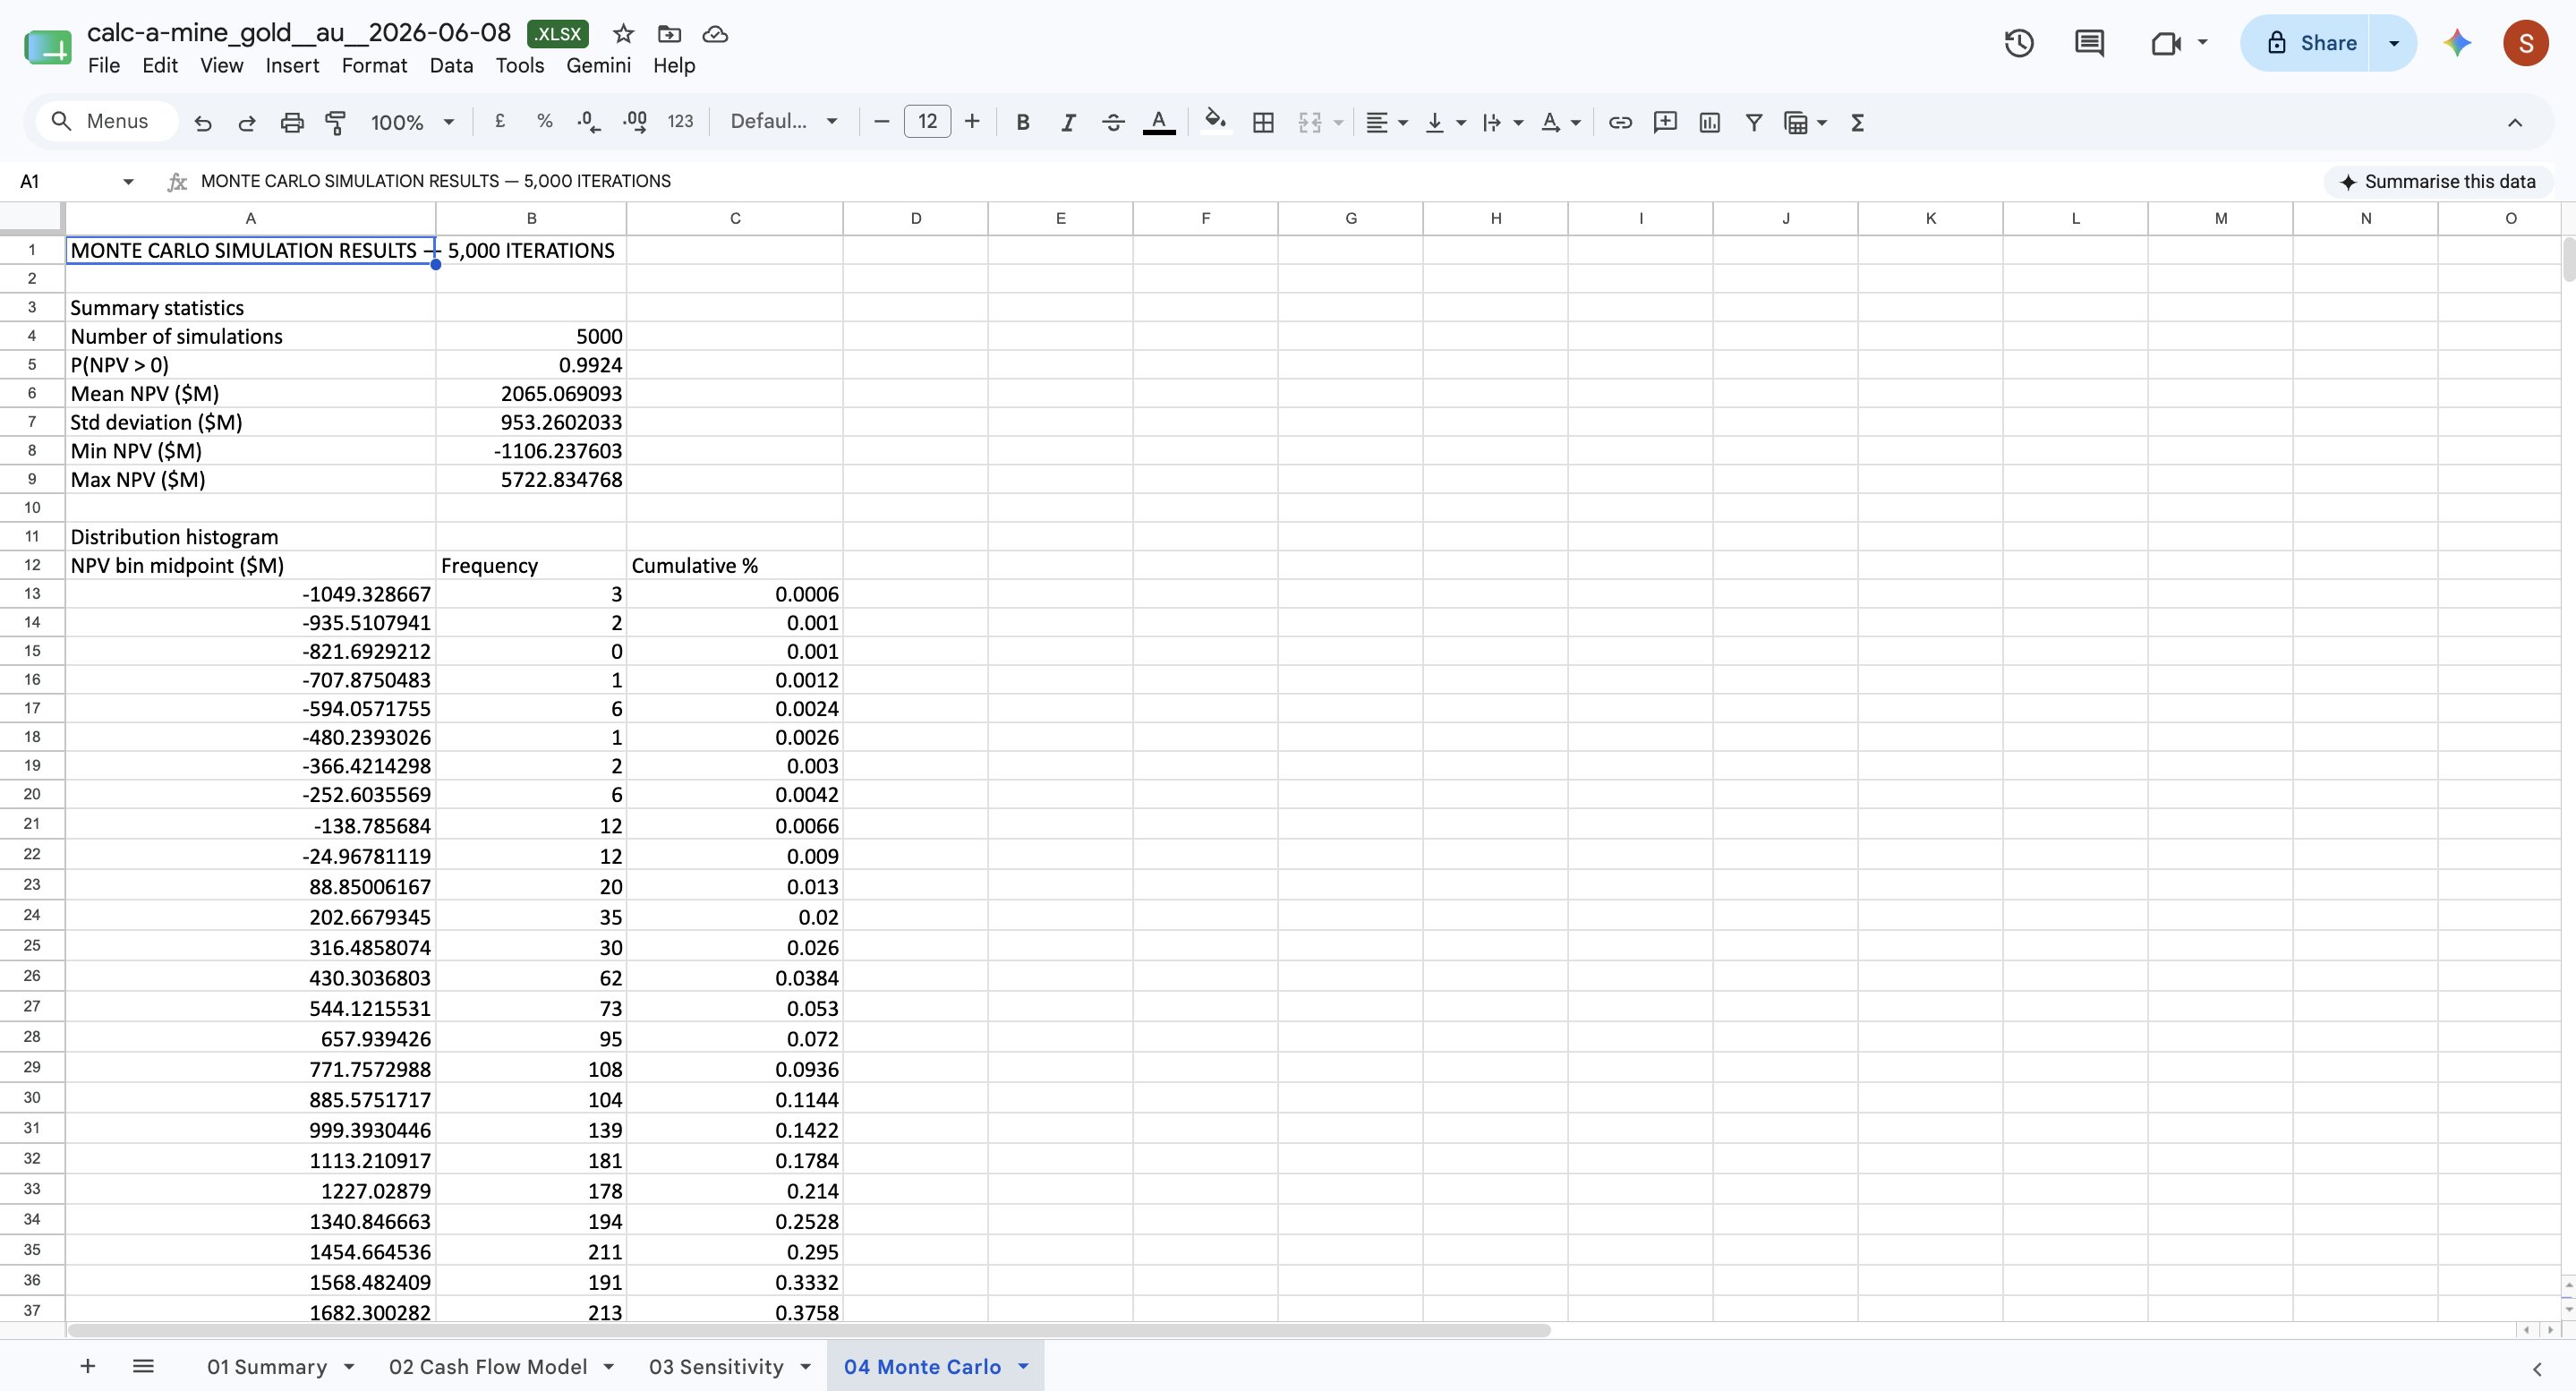Decrease decimal places
Image resolution: width=2576 pixels, height=1391 pixels.
(x=589, y=122)
